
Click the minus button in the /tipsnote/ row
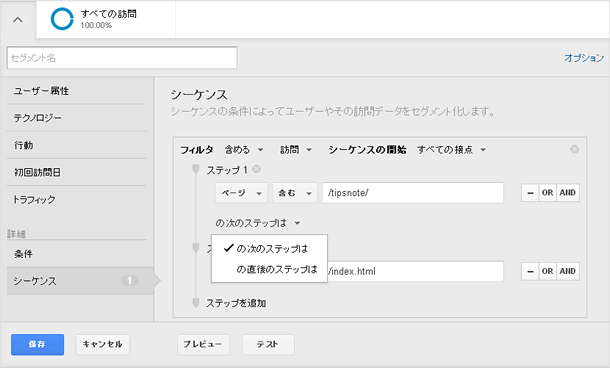pos(530,193)
